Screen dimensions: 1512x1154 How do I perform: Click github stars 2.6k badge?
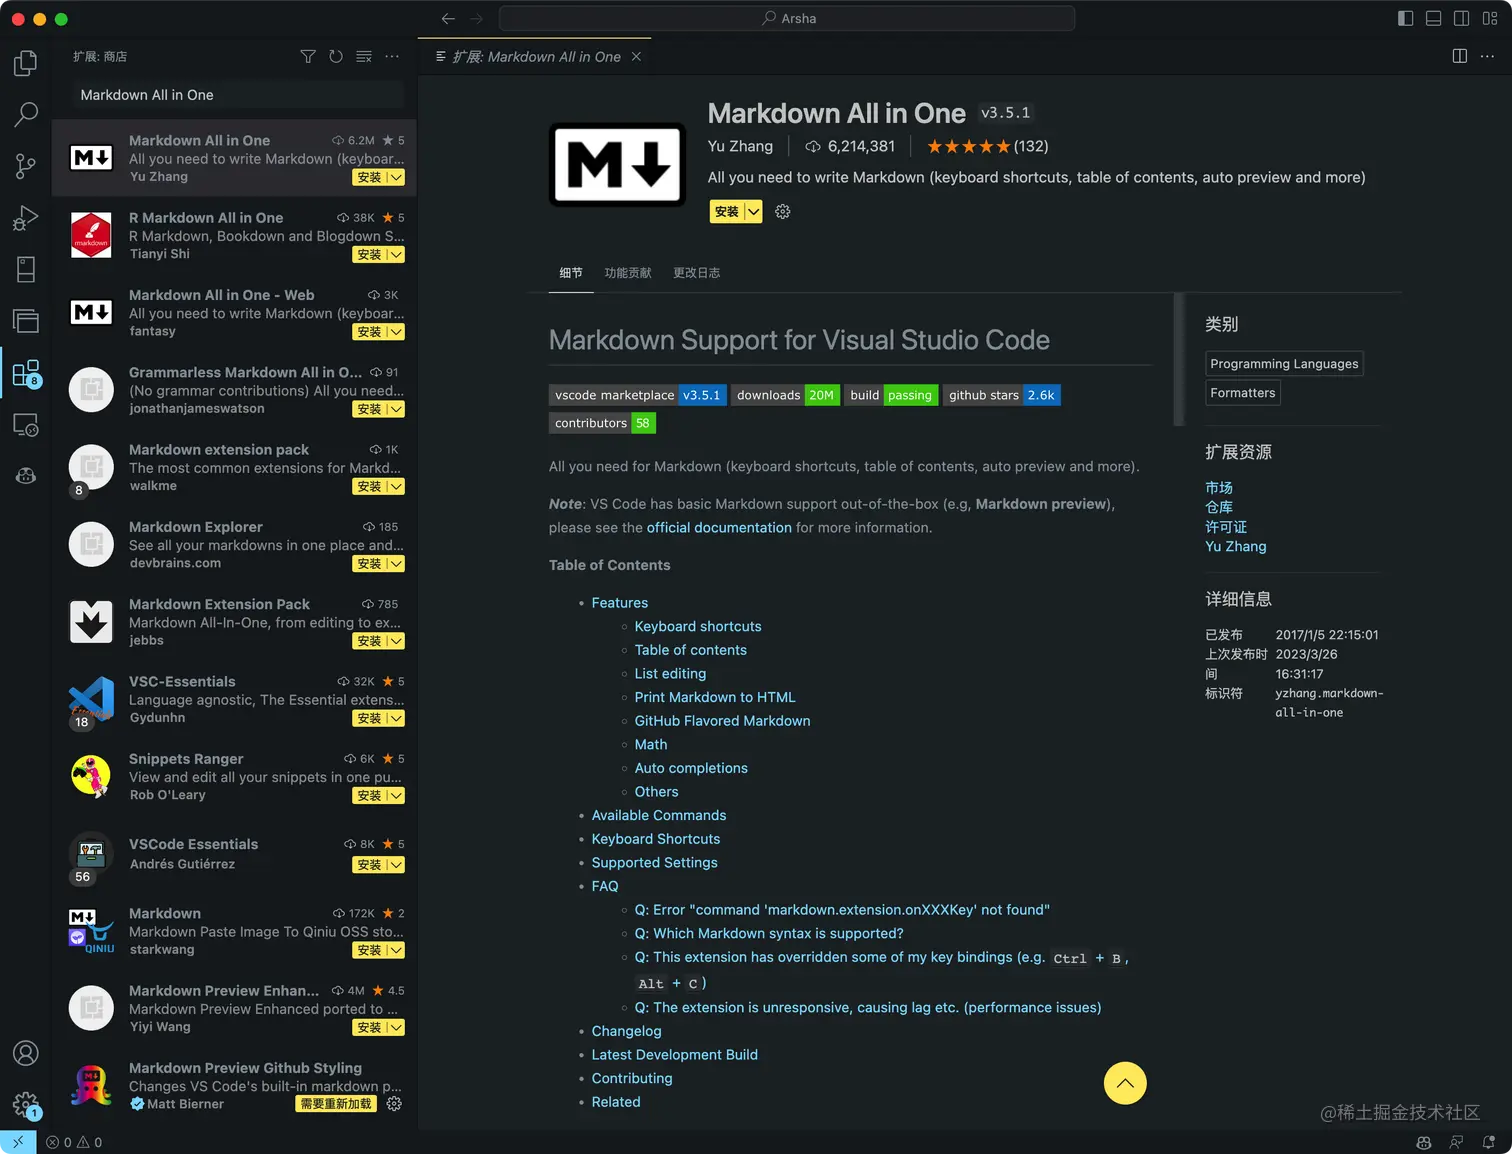[x=1001, y=395]
